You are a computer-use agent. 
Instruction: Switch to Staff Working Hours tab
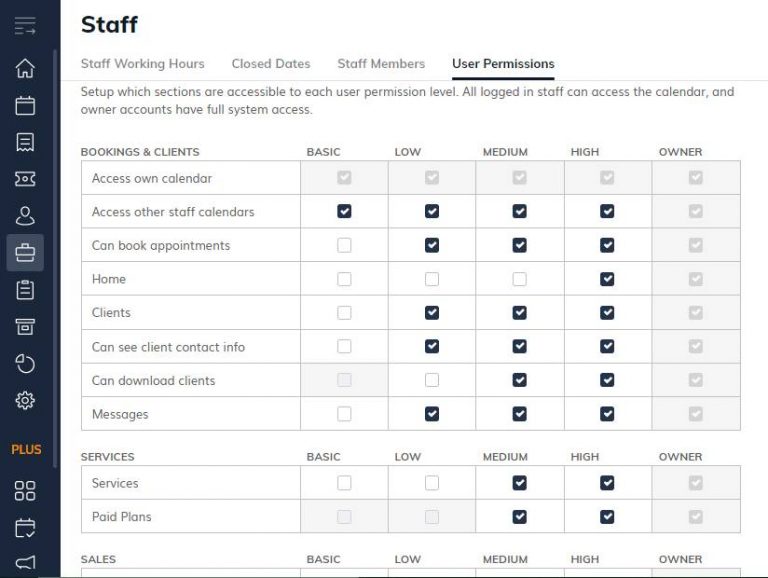(x=142, y=63)
